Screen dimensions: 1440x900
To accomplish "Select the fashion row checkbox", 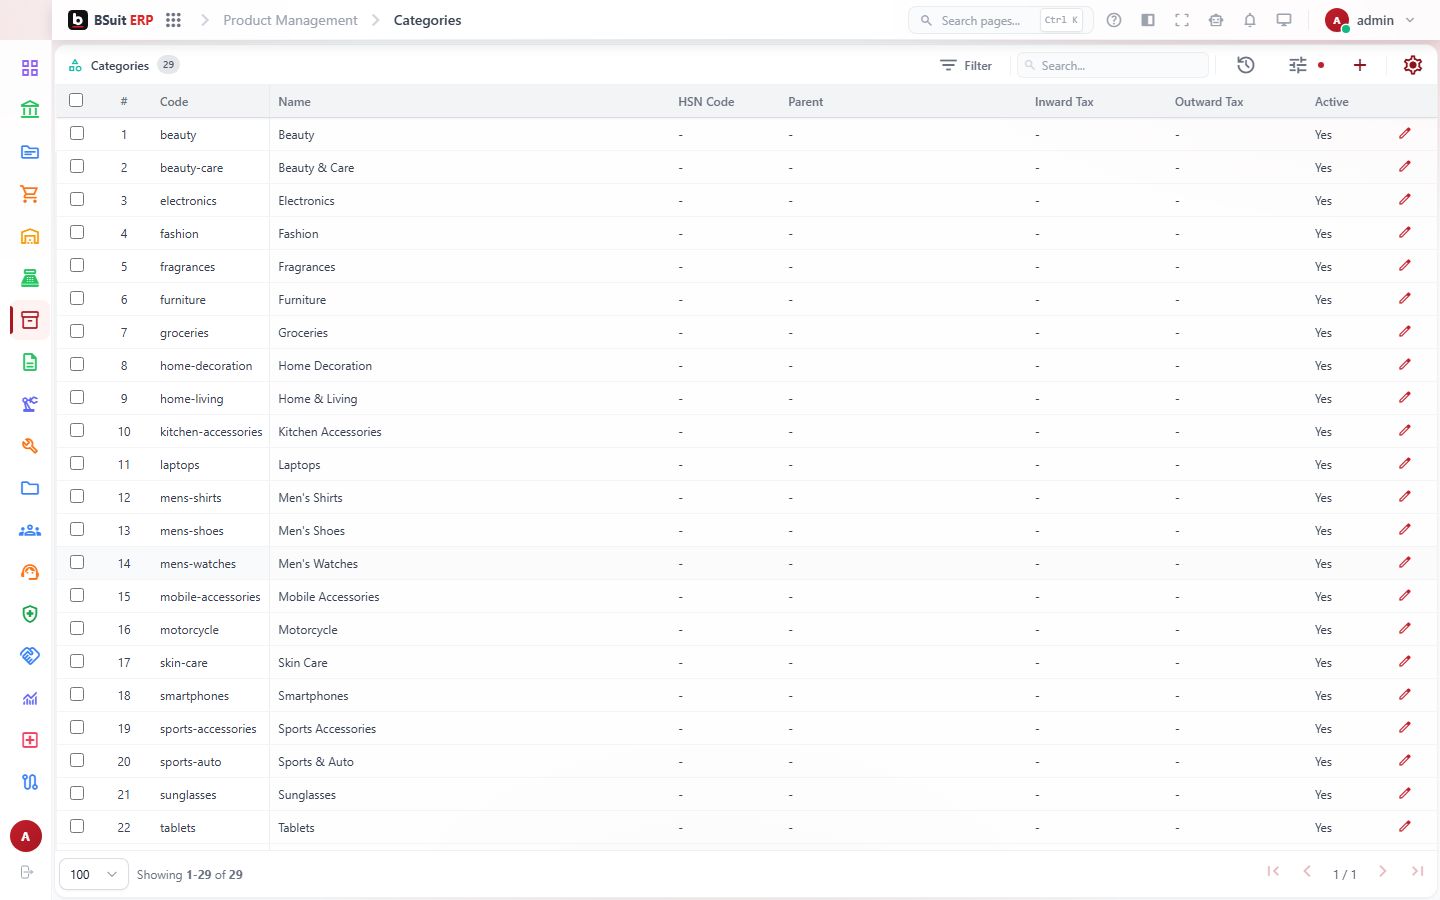I will tap(77, 232).
